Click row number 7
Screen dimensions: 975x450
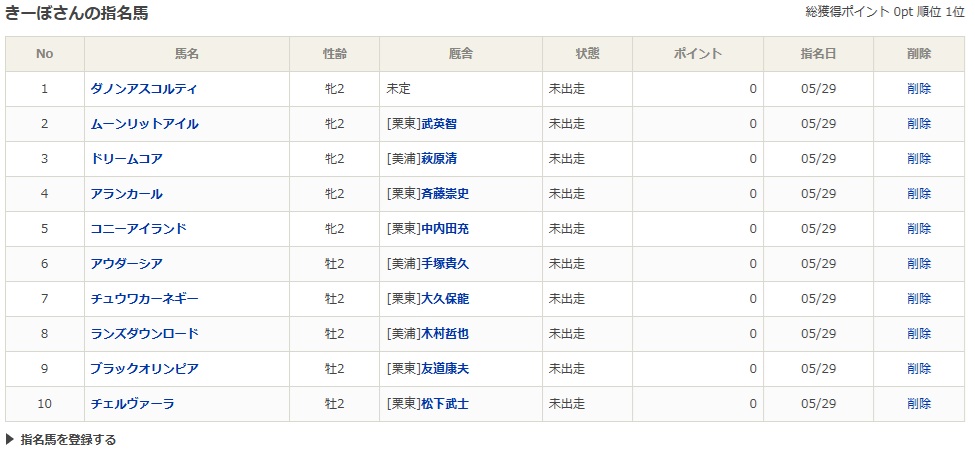click(x=45, y=299)
